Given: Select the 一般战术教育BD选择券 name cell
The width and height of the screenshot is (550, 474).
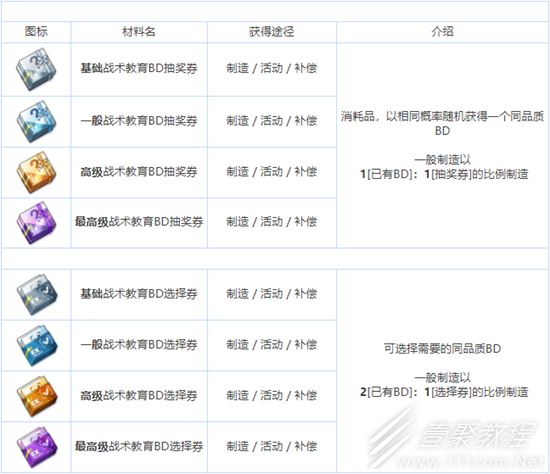Looking at the screenshot, I should [139, 345].
